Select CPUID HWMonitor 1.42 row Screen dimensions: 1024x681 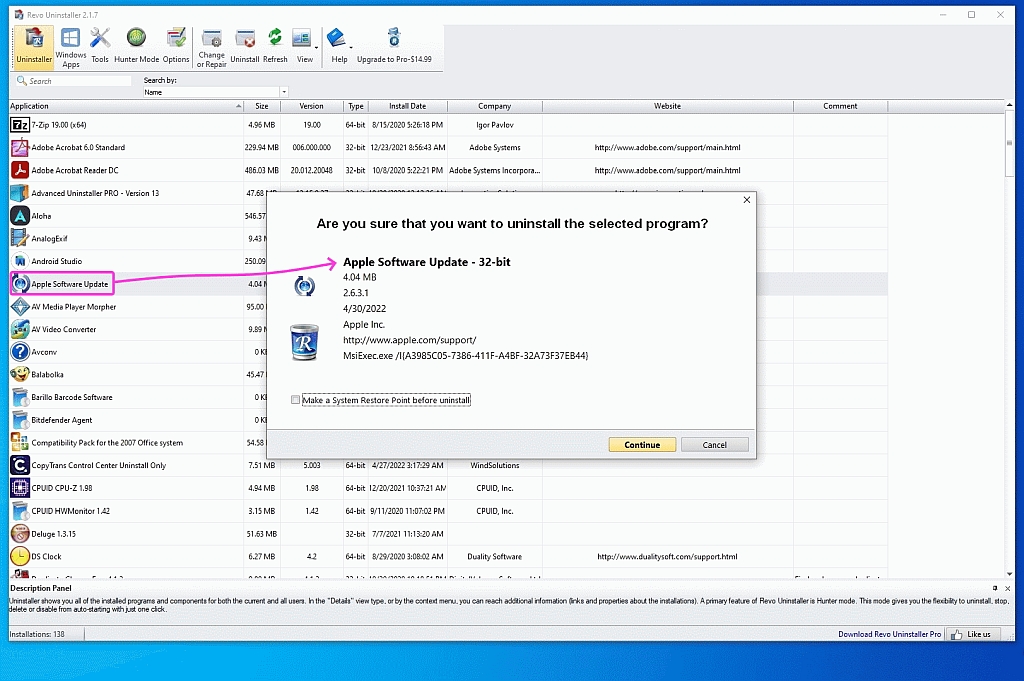(x=448, y=511)
